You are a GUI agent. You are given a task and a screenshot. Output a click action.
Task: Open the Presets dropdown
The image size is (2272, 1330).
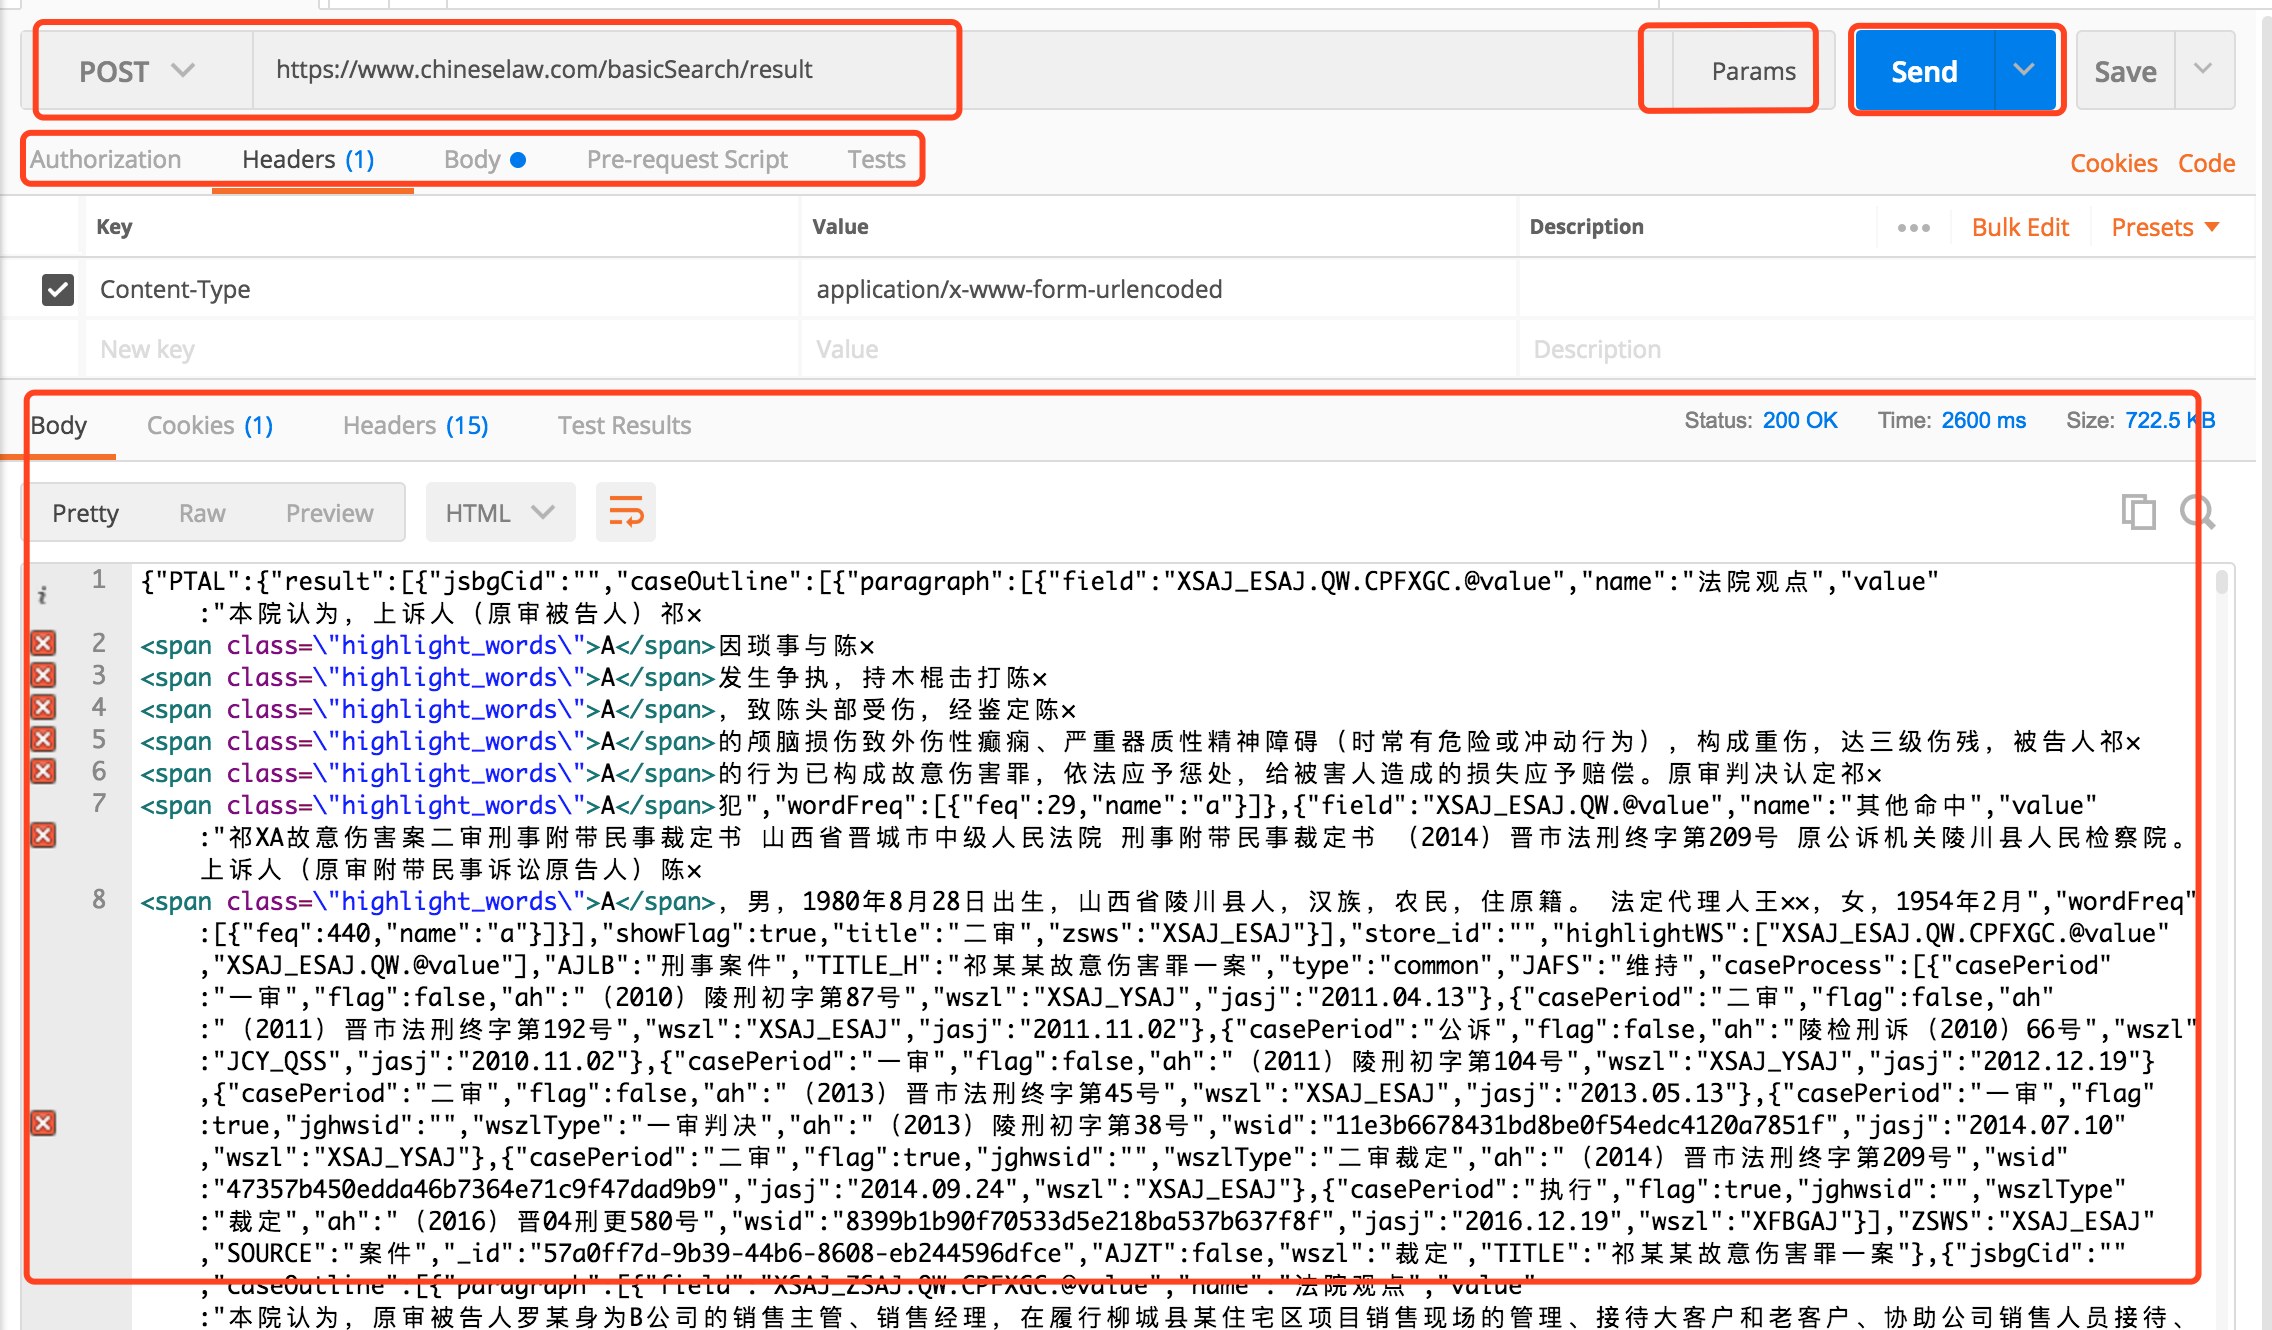coord(2163,227)
